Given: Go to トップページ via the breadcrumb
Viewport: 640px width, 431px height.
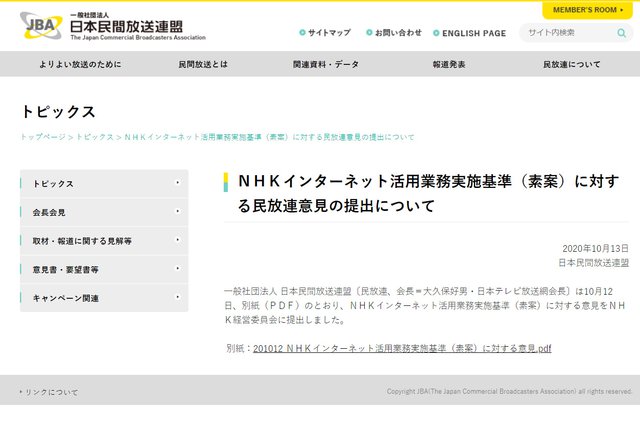Looking at the screenshot, I should pyautogui.click(x=45, y=136).
